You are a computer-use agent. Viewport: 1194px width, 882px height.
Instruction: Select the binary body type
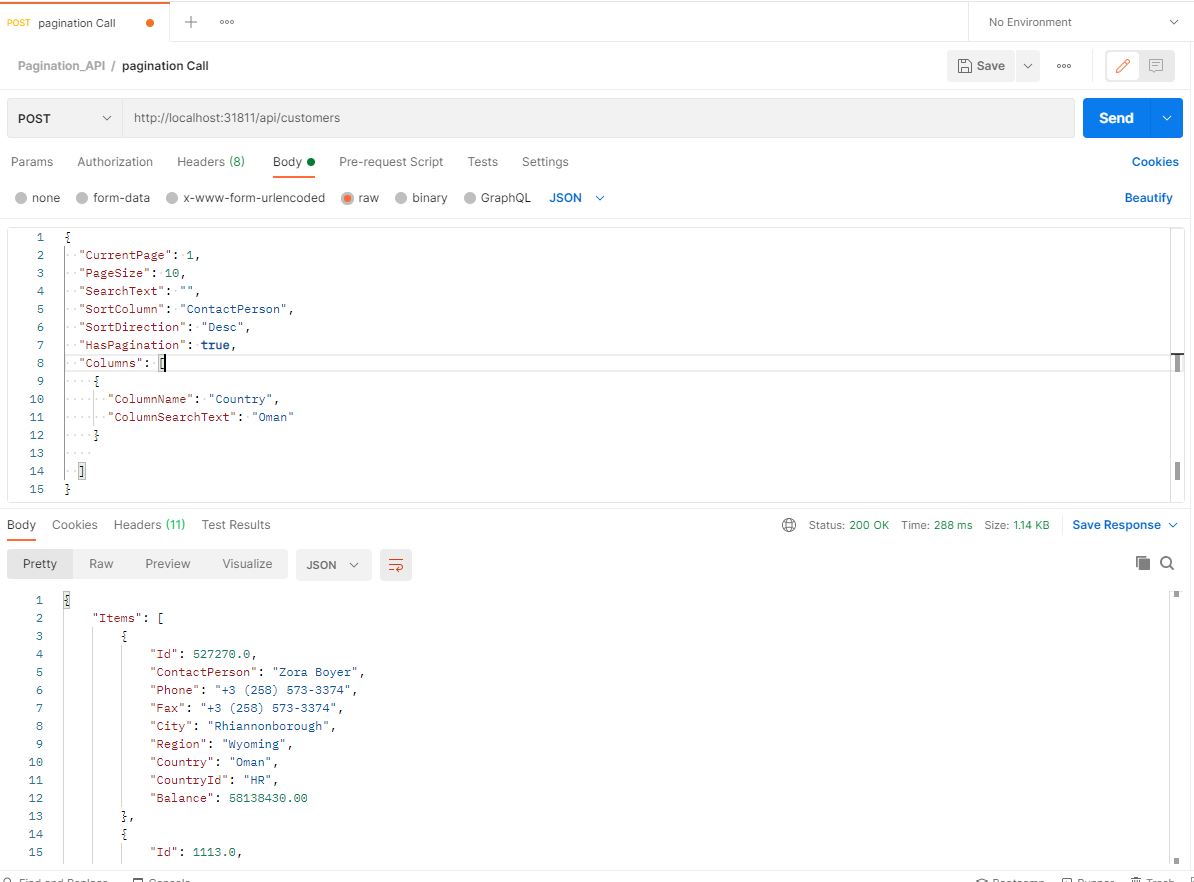[x=421, y=198]
